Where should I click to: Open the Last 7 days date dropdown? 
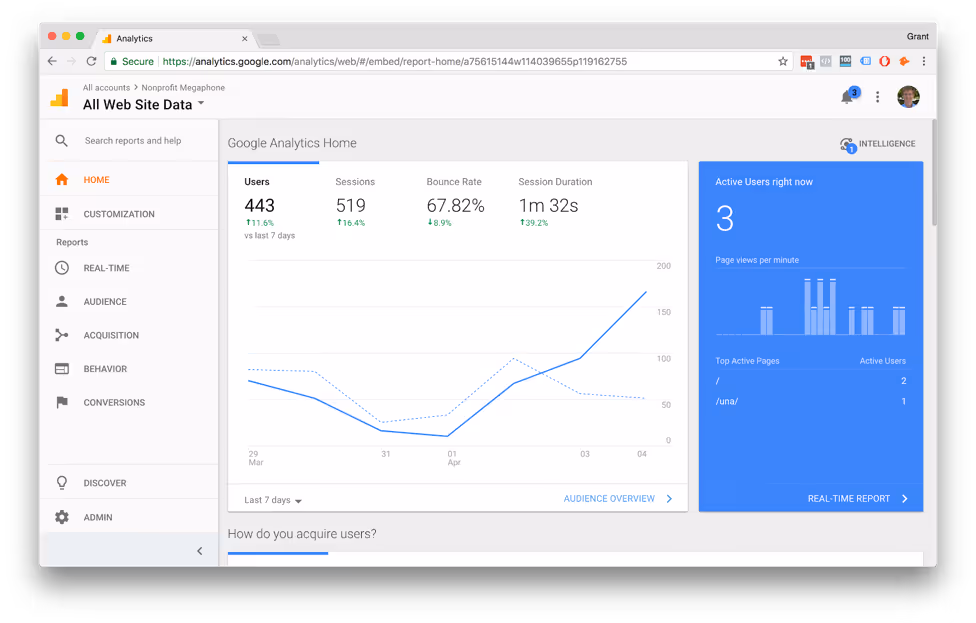pos(273,500)
